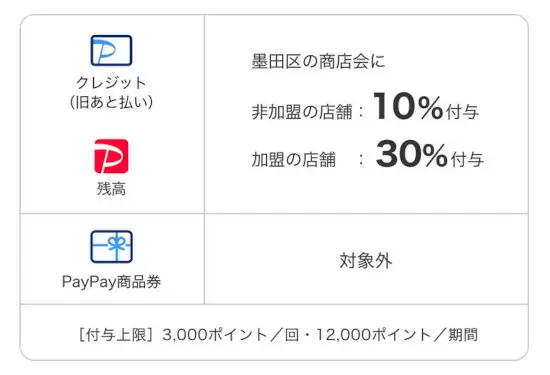This screenshot has width=550, height=375.
Task: Click the PayPay Credit card icon
Action: (x=111, y=51)
